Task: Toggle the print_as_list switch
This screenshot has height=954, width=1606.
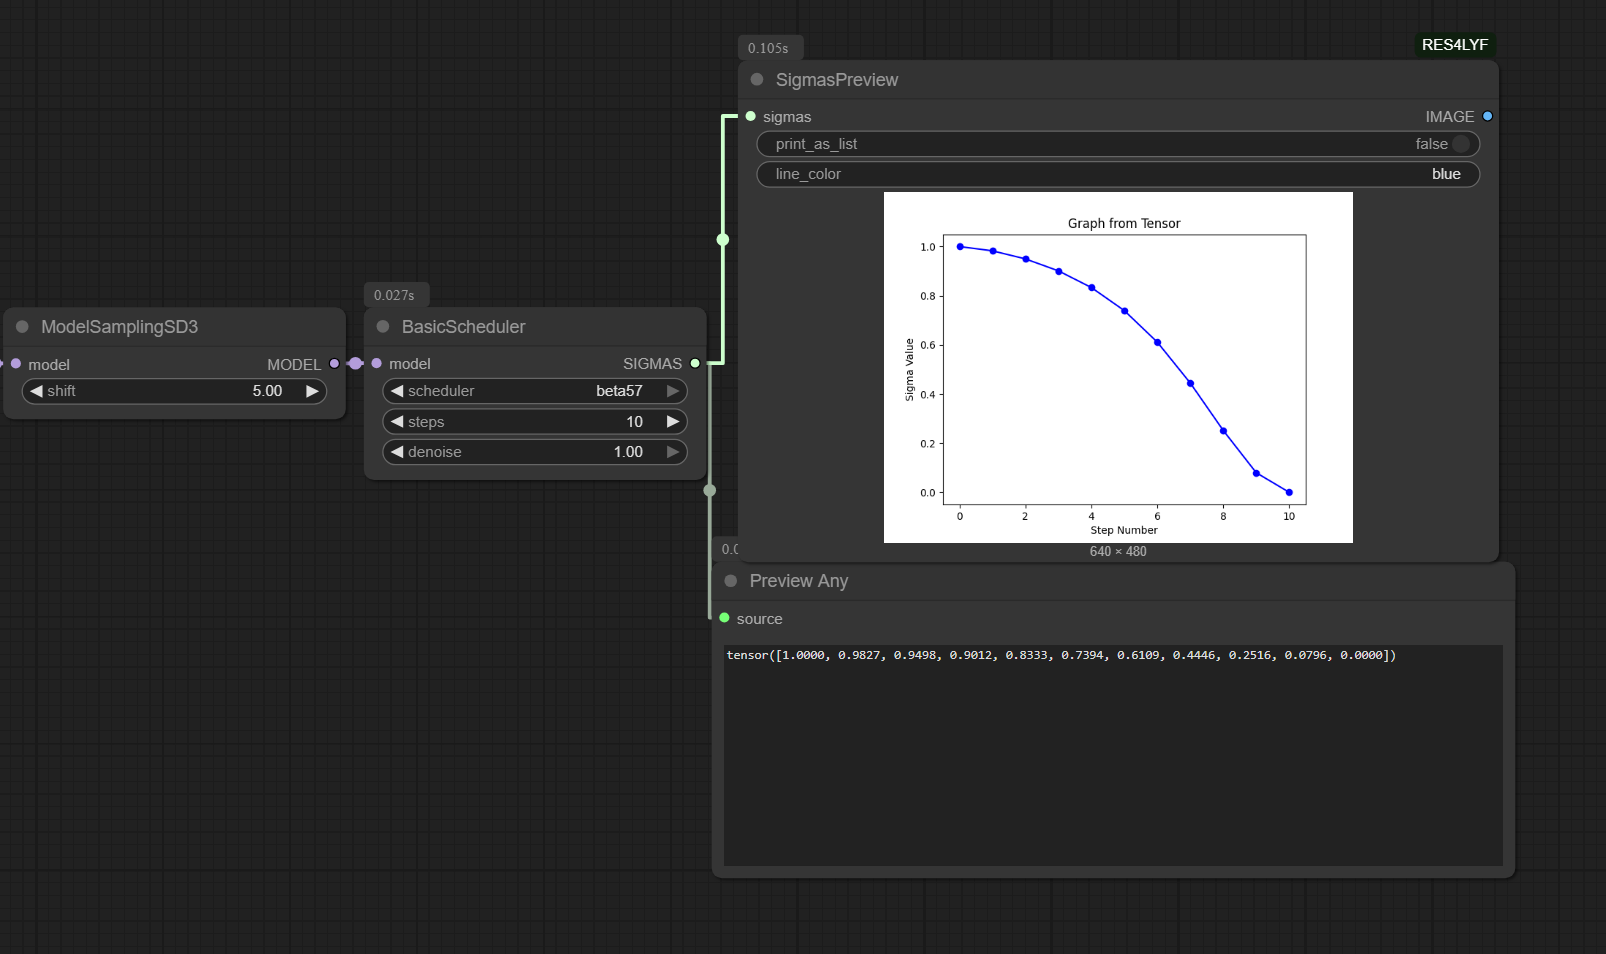Action: (1460, 144)
